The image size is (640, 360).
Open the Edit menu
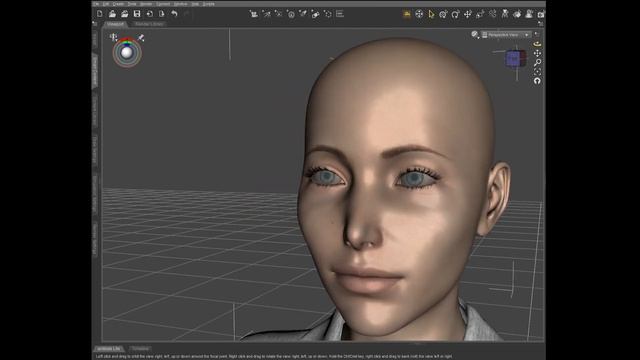[x=106, y=4]
